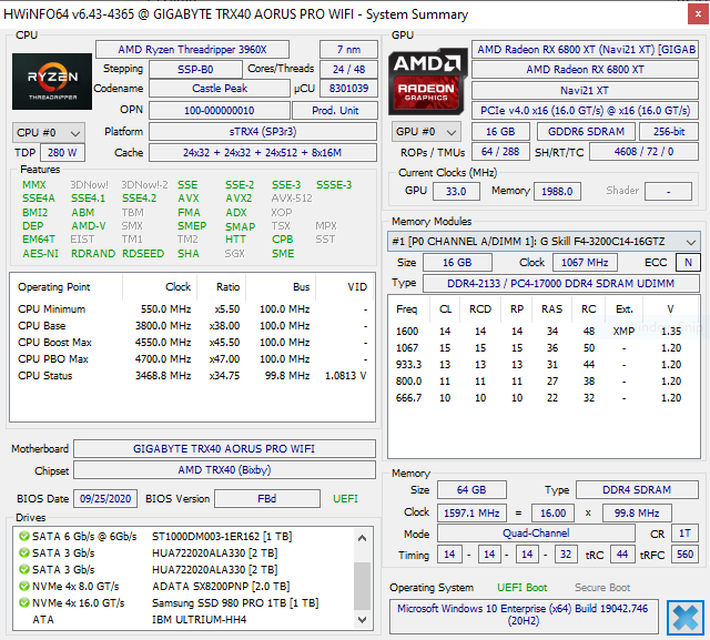Viewport: 710px width, 640px height.
Task: Click the BIOS Date 09/25/2020 field
Action: click(106, 499)
